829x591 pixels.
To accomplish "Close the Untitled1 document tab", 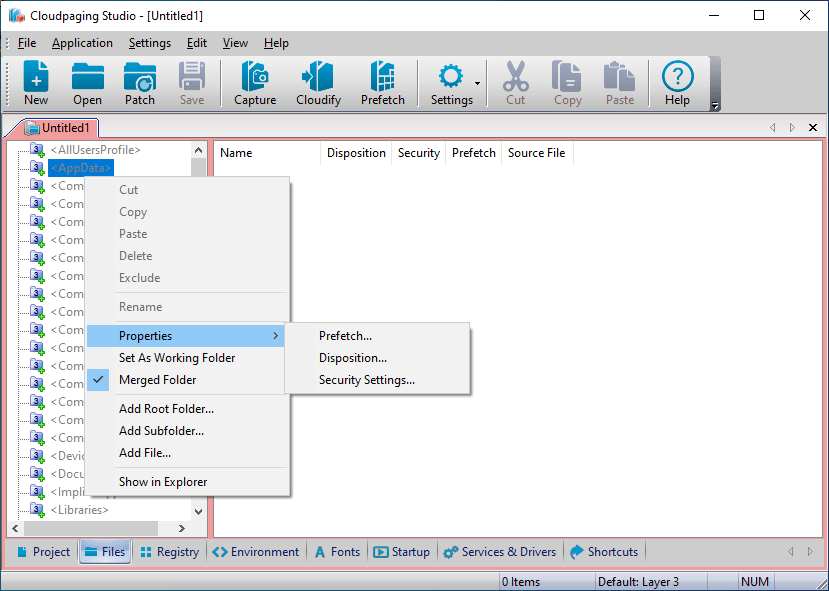I will click(x=813, y=127).
